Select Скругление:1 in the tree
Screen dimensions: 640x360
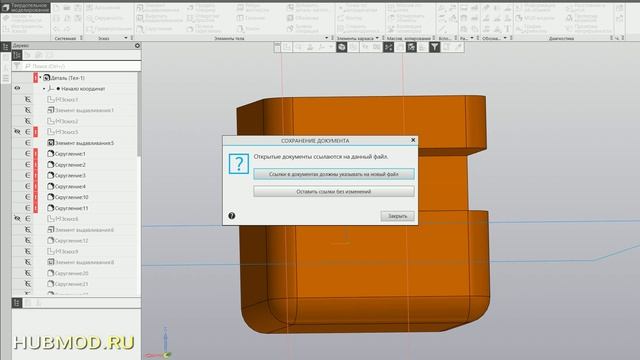coord(67,154)
